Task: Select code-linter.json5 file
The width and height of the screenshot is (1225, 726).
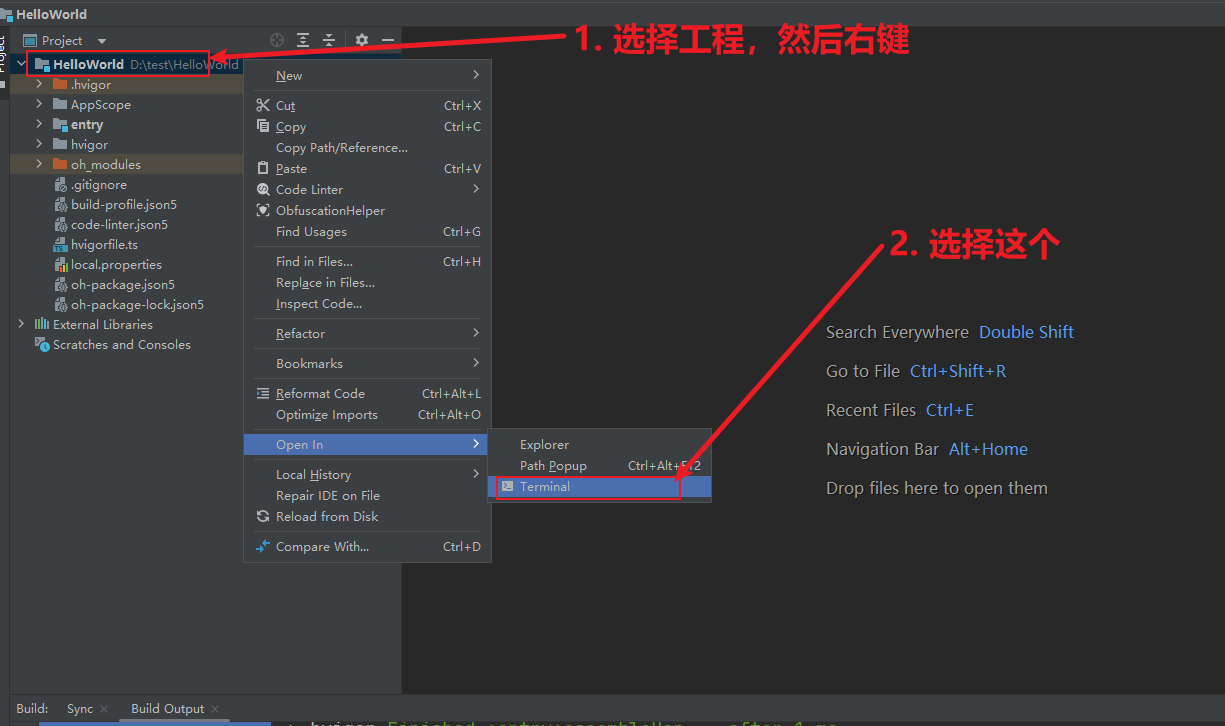Action: [x=119, y=224]
